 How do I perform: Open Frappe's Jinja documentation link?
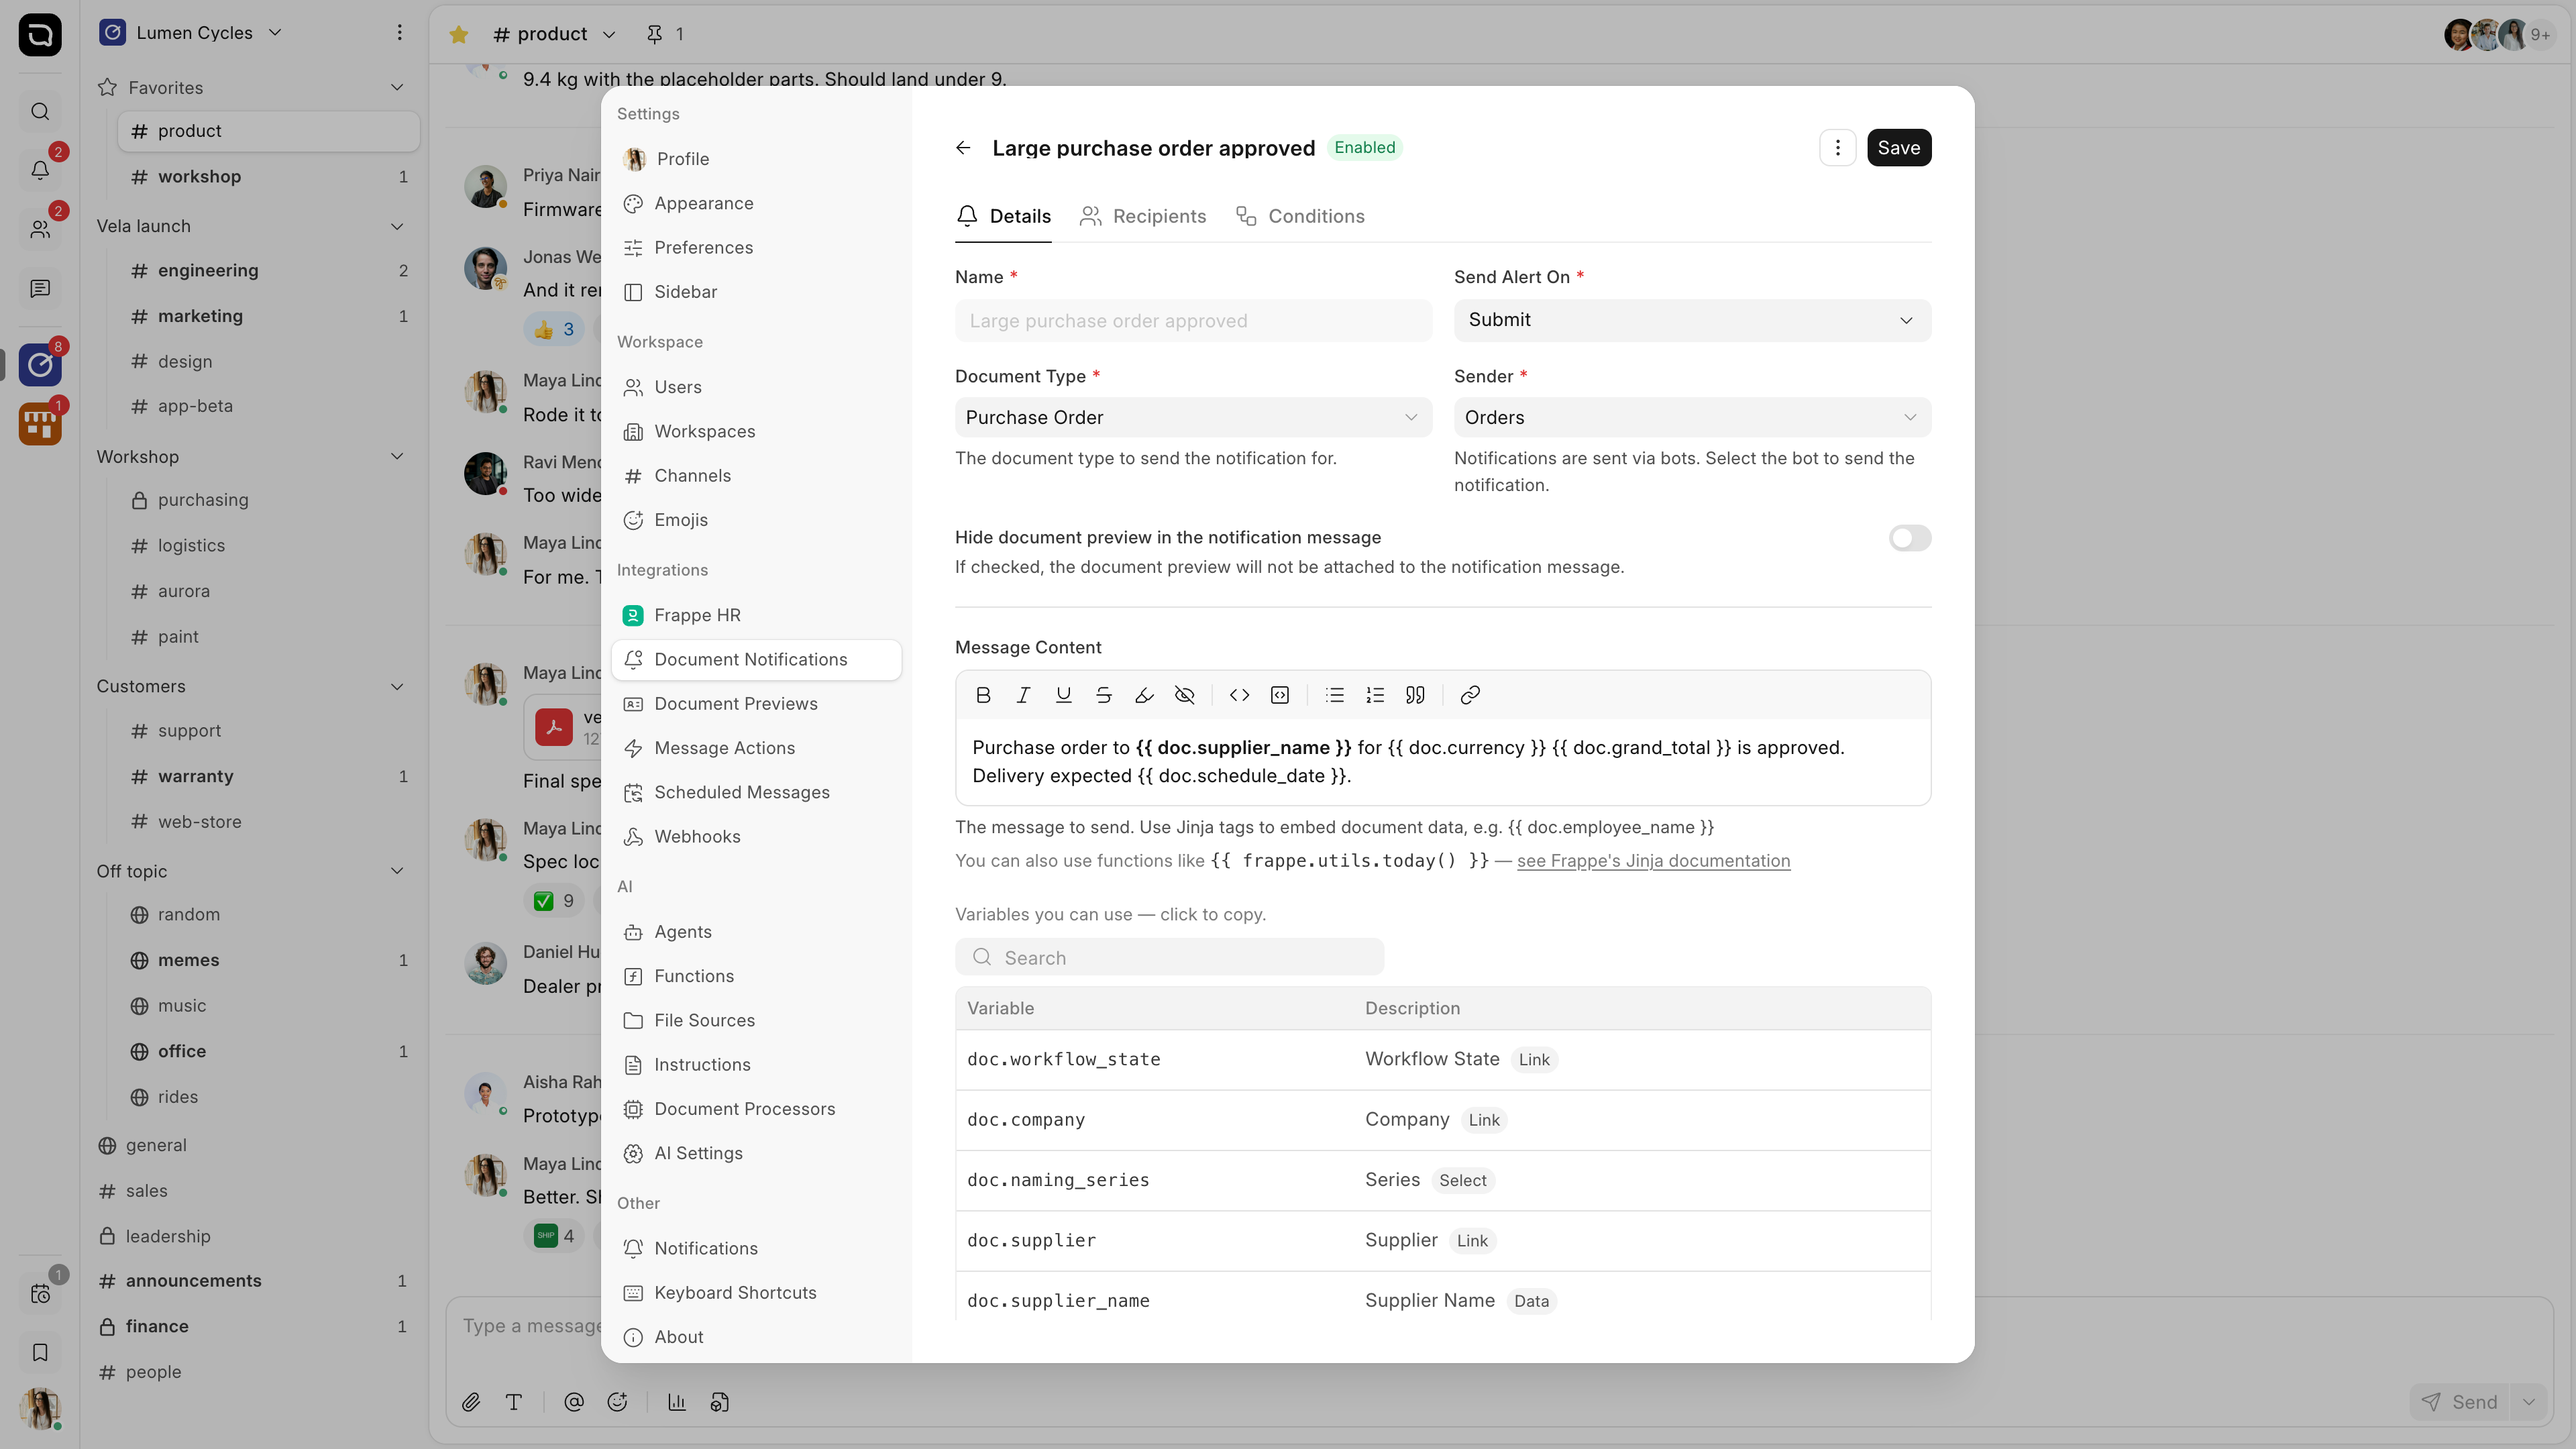(1653, 861)
